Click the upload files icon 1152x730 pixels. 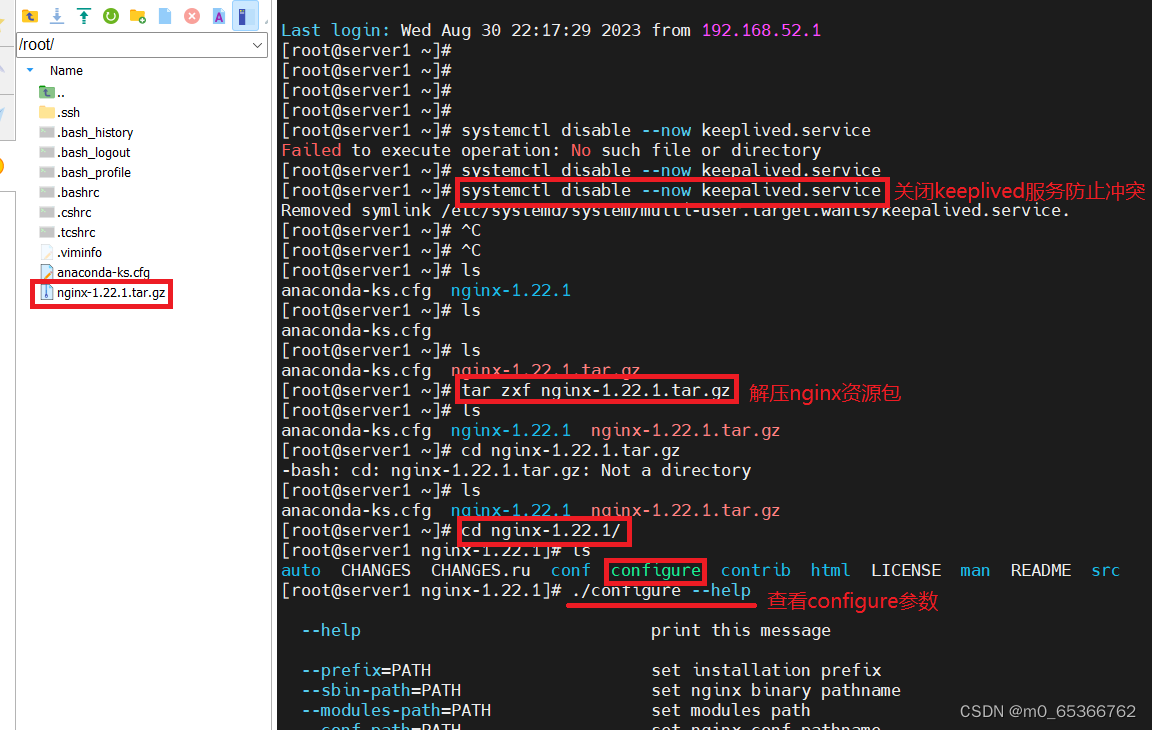(x=84, y=16)
